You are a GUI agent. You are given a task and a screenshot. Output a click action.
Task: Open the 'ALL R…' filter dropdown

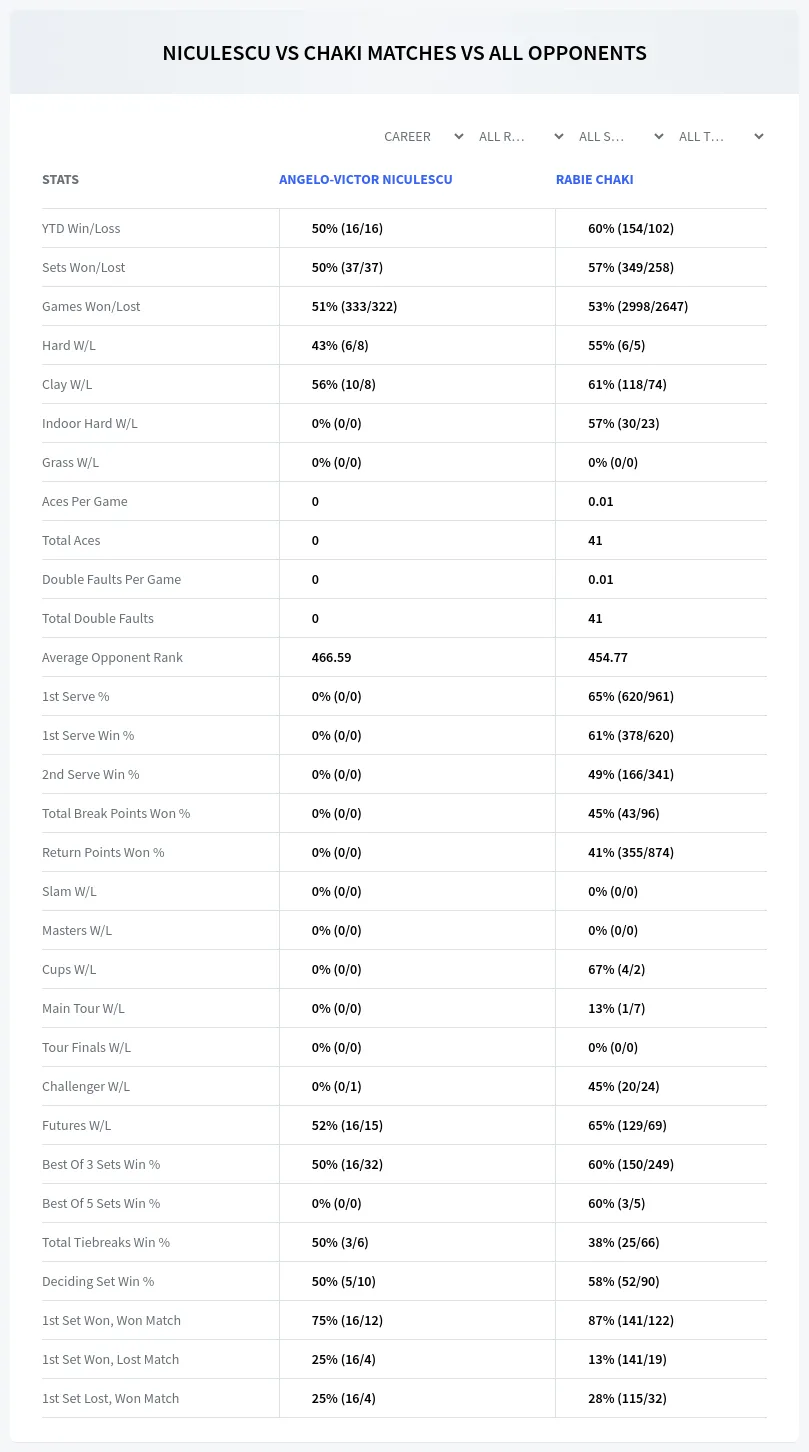pos(519,136)
